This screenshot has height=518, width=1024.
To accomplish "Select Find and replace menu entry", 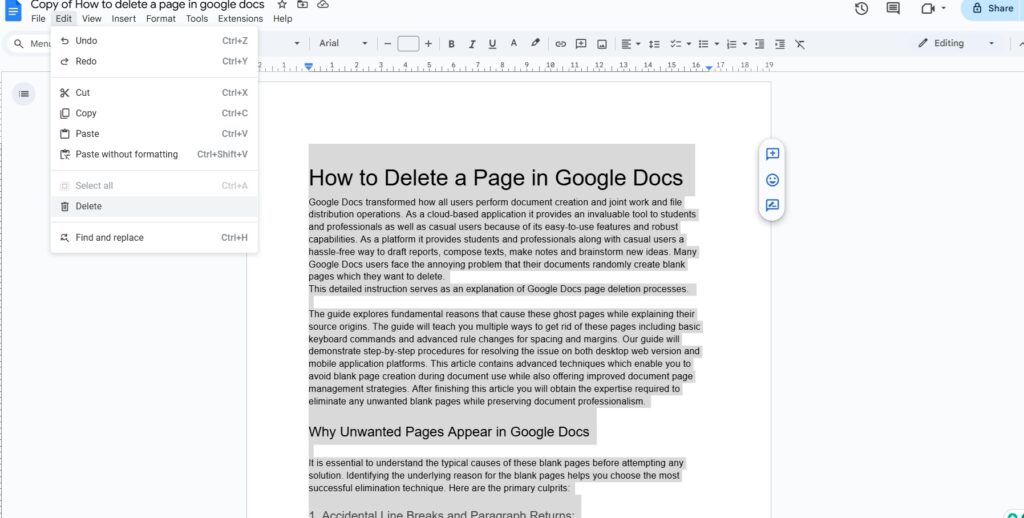I will pos(109,238).
